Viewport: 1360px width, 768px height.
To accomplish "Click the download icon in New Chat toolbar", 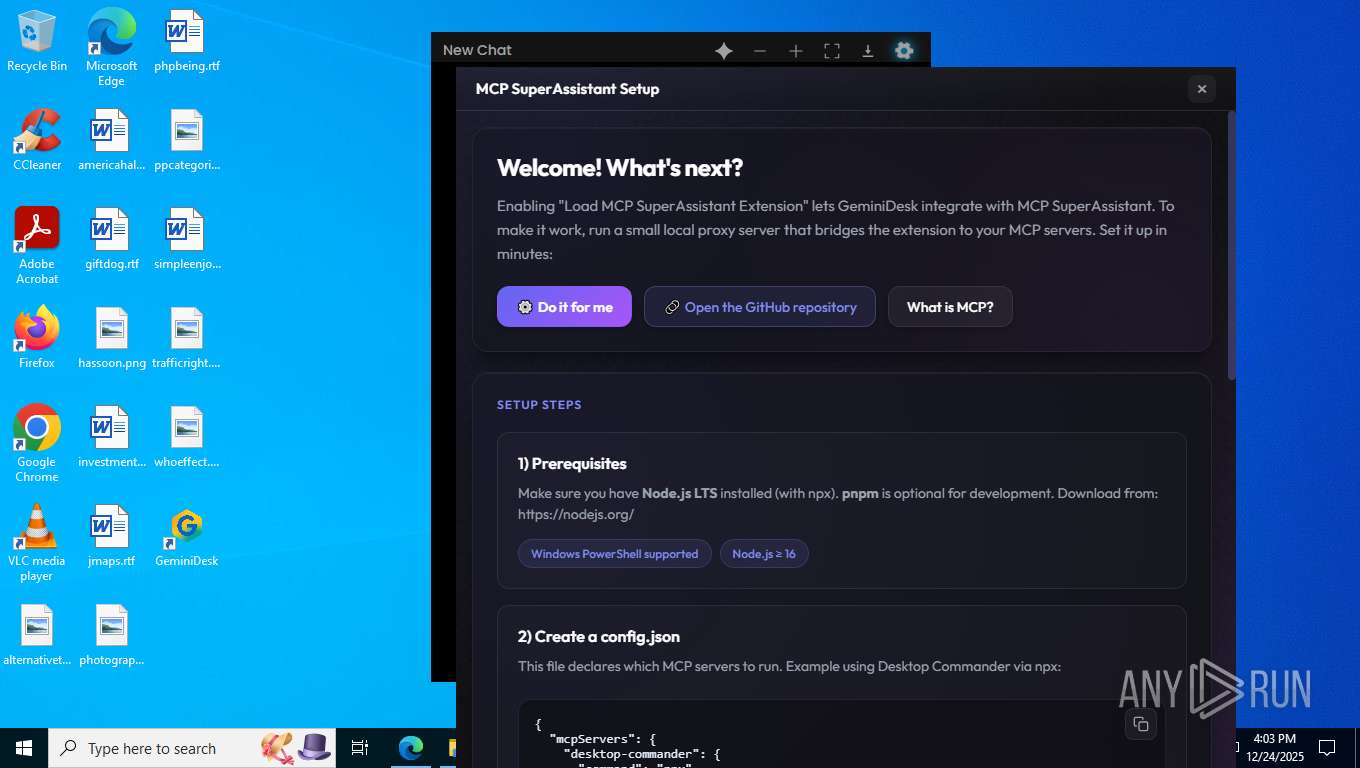I will pyautogui.click(x=868, y=51).
